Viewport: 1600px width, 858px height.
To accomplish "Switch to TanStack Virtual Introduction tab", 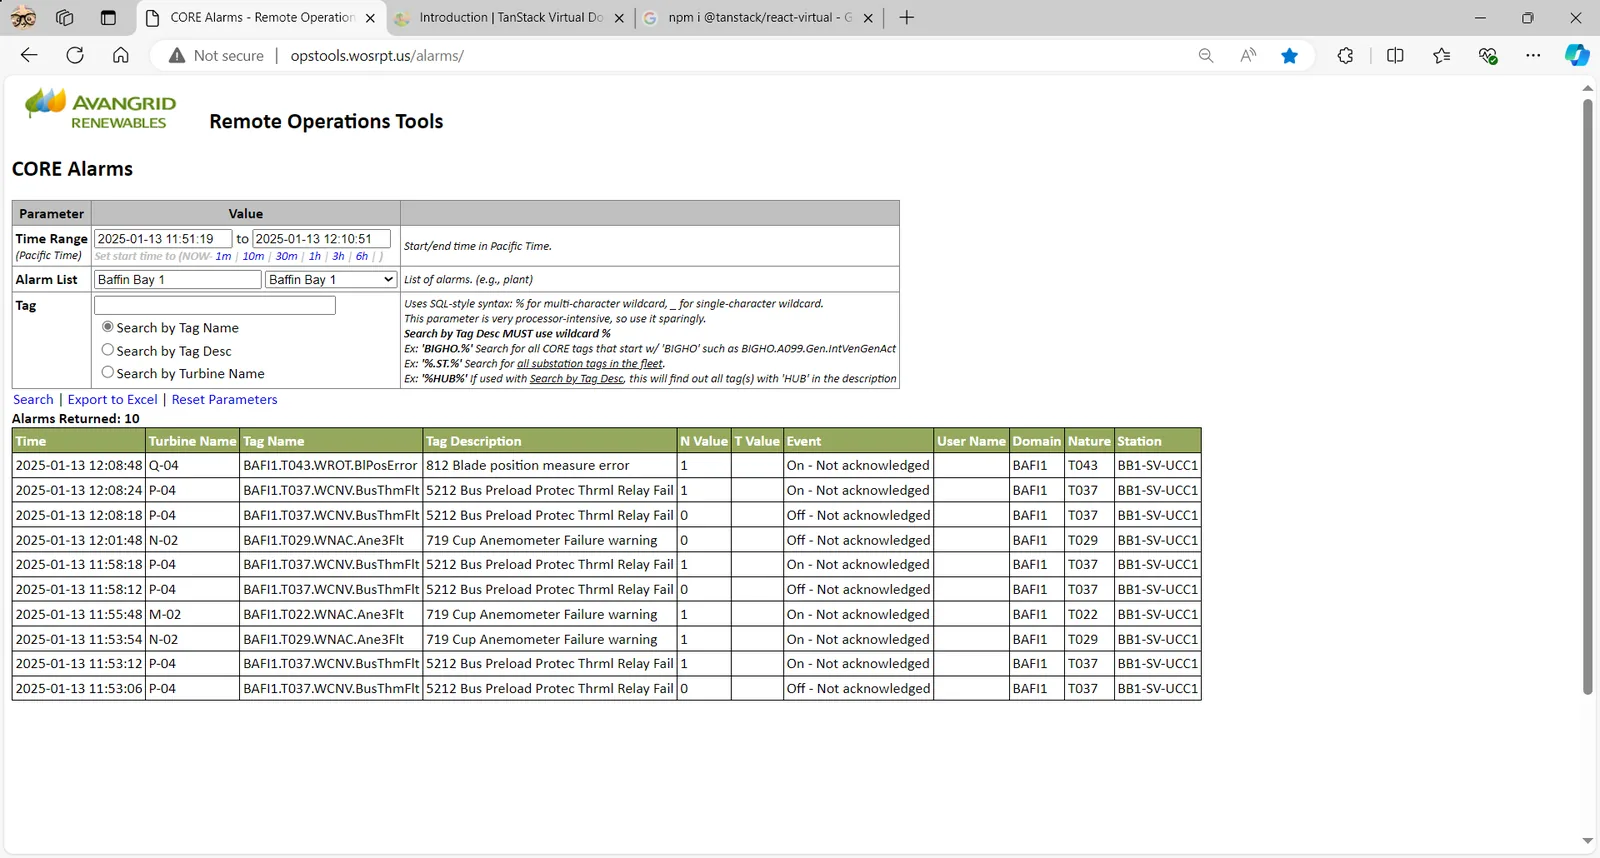I will coord(510,18).
